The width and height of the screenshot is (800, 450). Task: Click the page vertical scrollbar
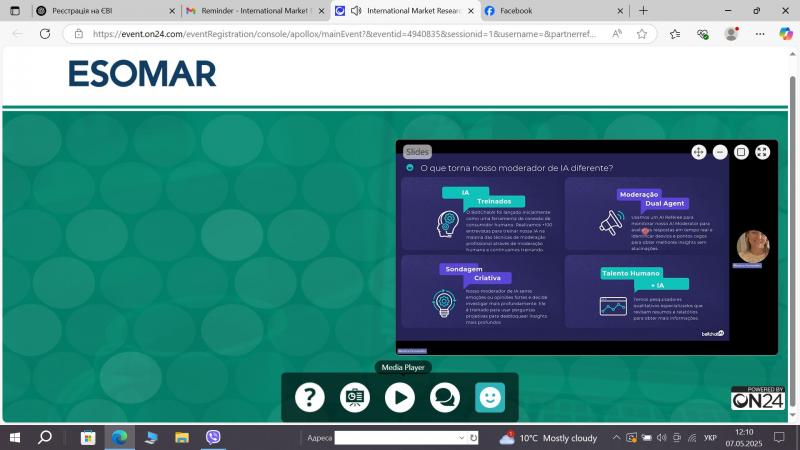click(x=792, y=240)
